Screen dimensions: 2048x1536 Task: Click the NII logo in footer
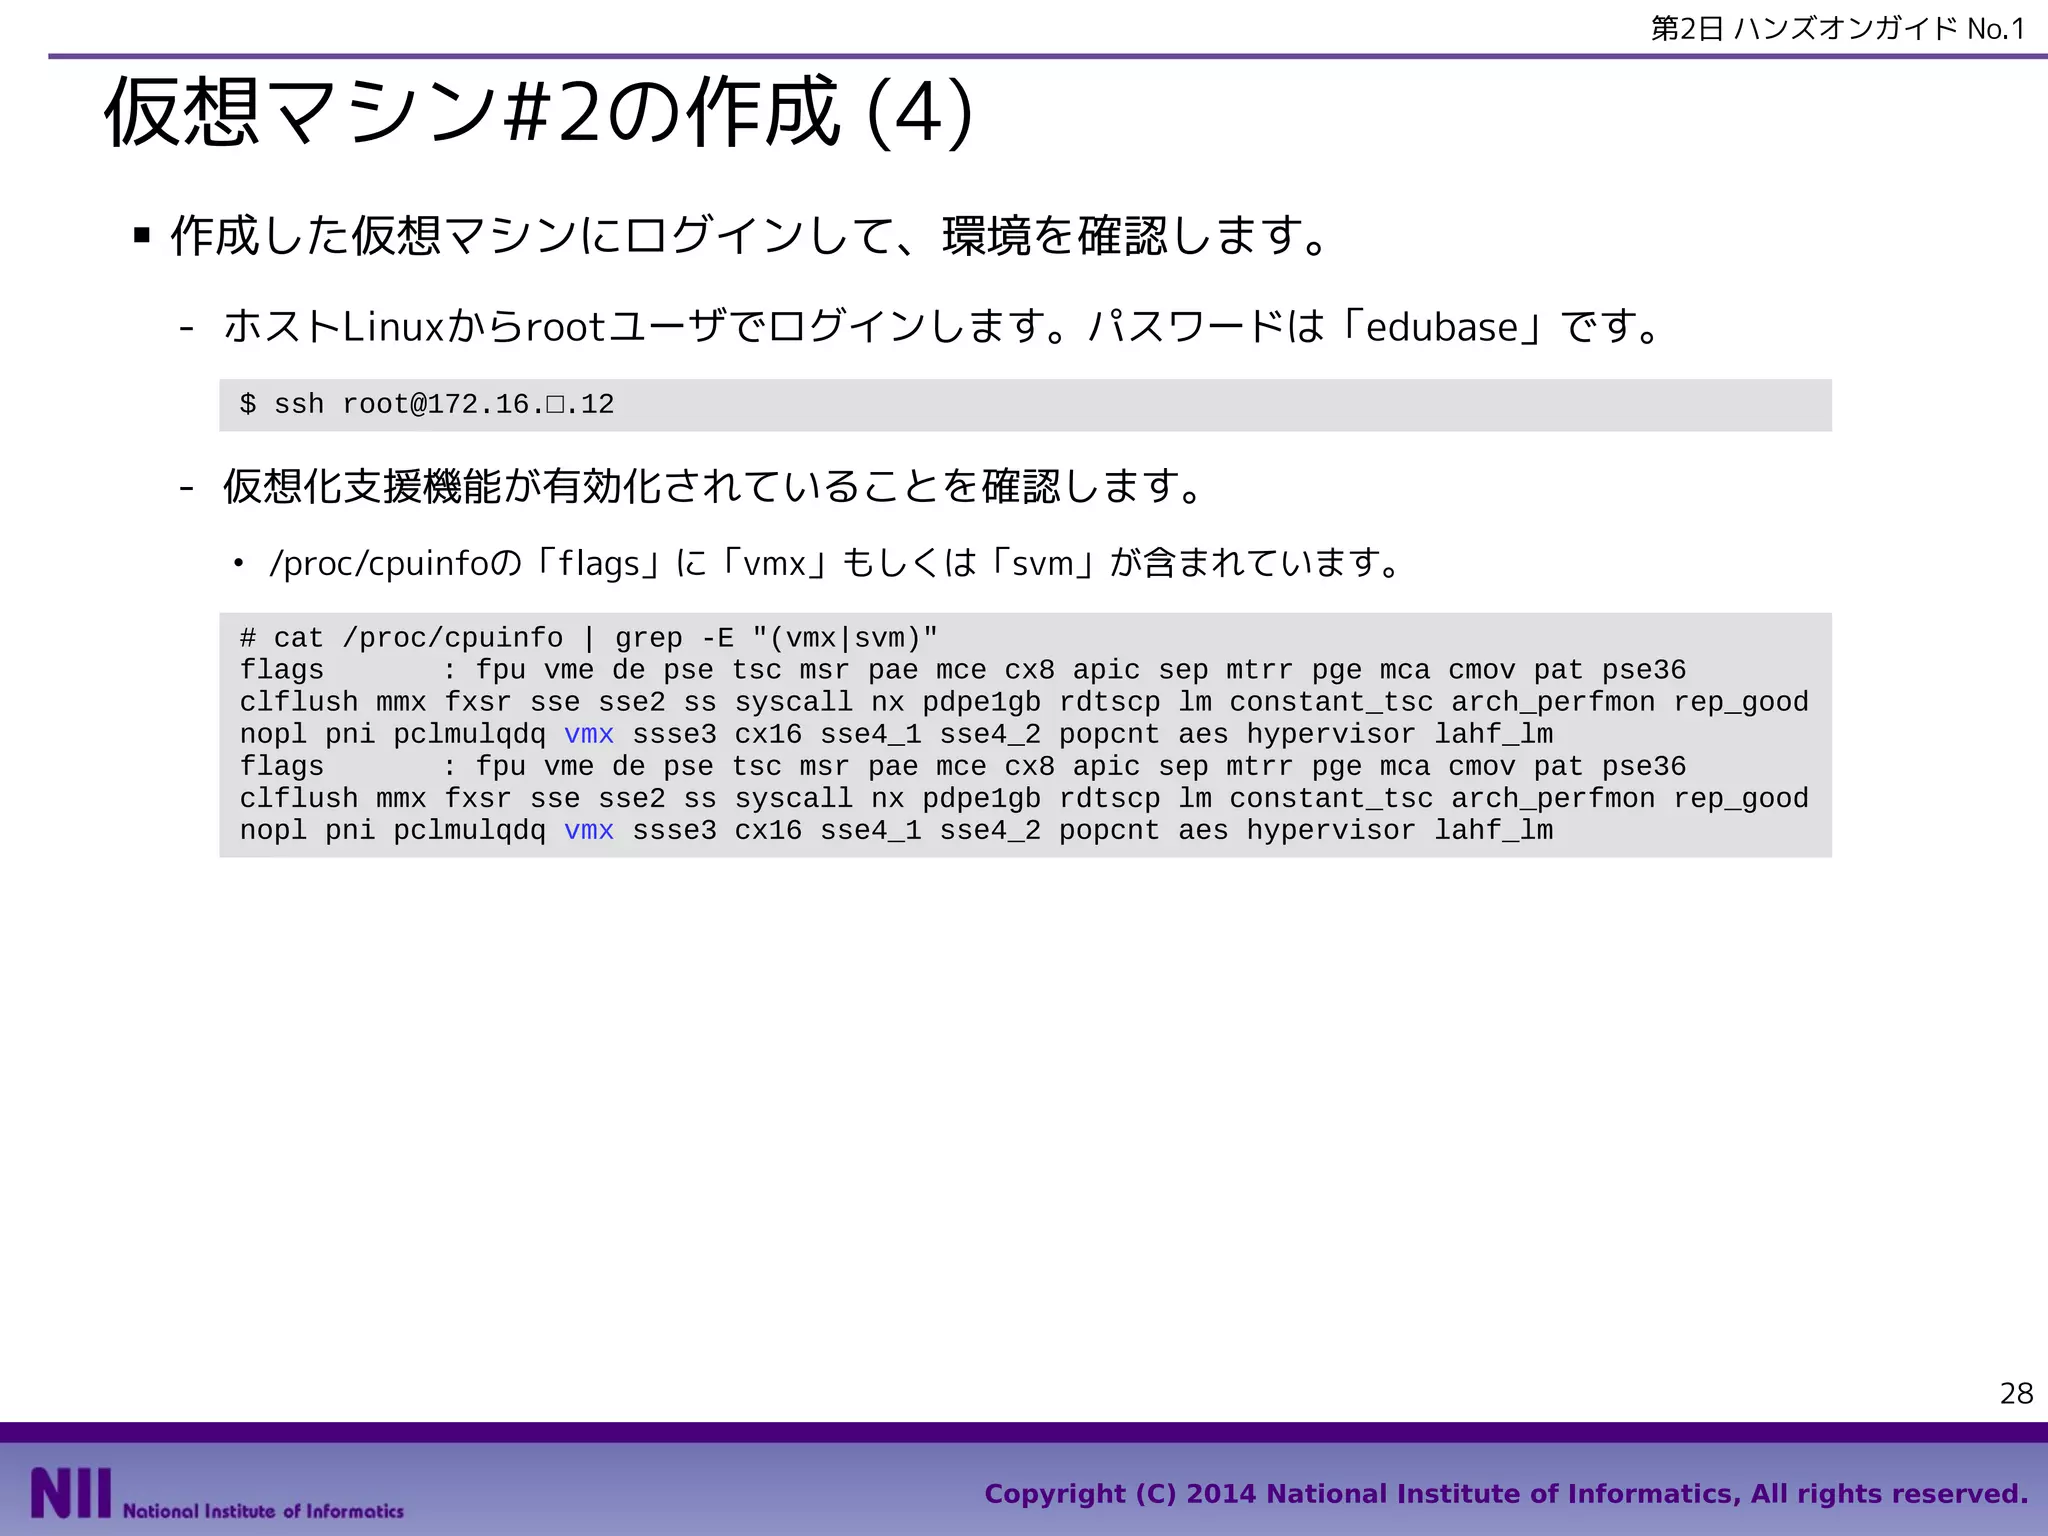70,1493
